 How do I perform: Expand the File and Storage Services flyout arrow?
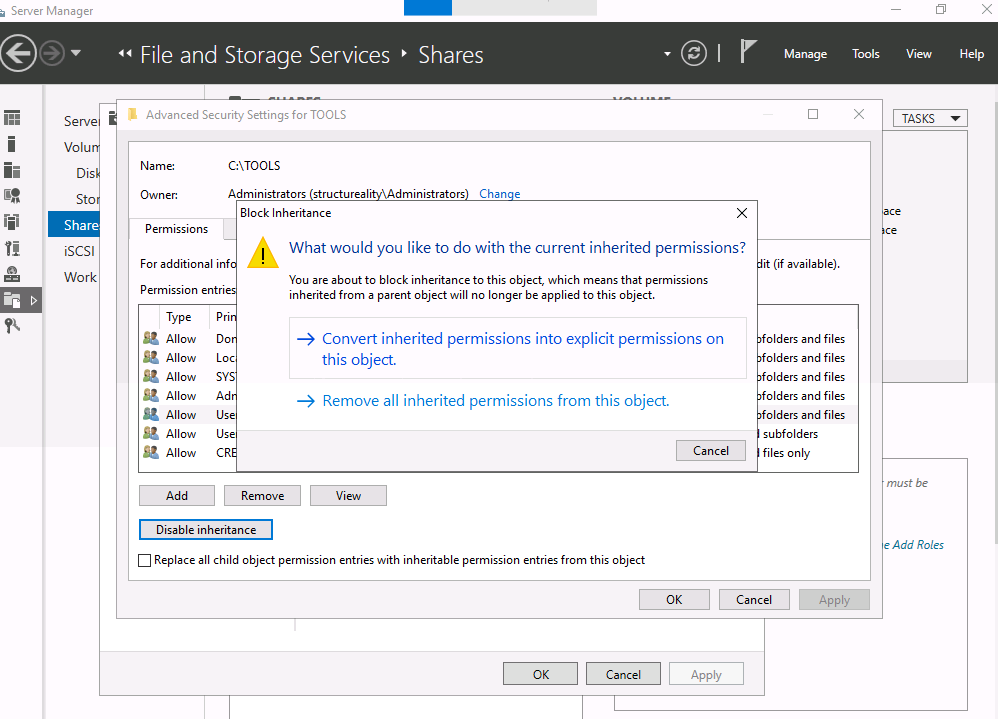tap(34, 300)
